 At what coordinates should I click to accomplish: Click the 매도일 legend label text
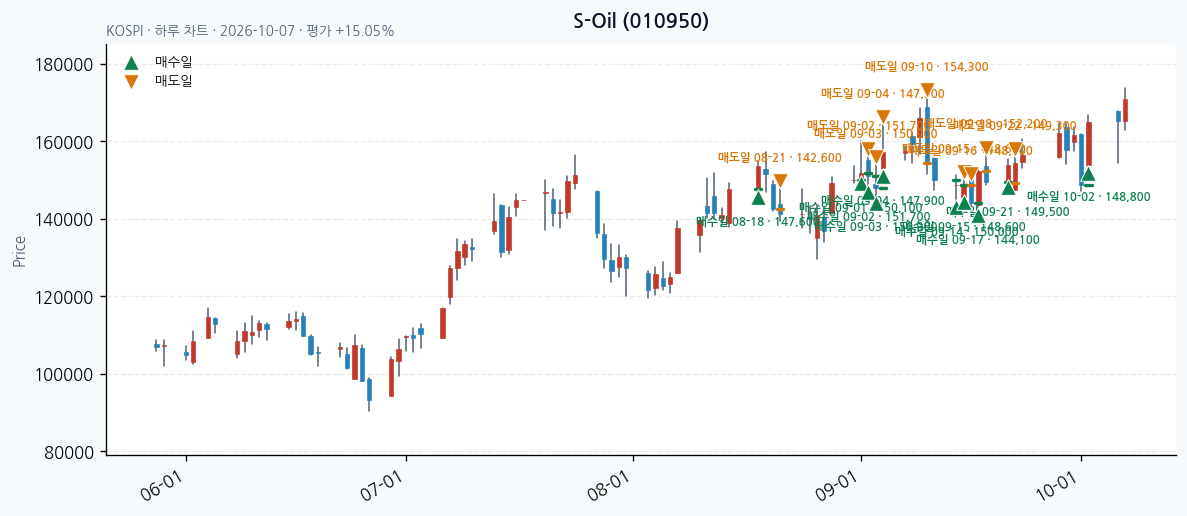point(173,81)
